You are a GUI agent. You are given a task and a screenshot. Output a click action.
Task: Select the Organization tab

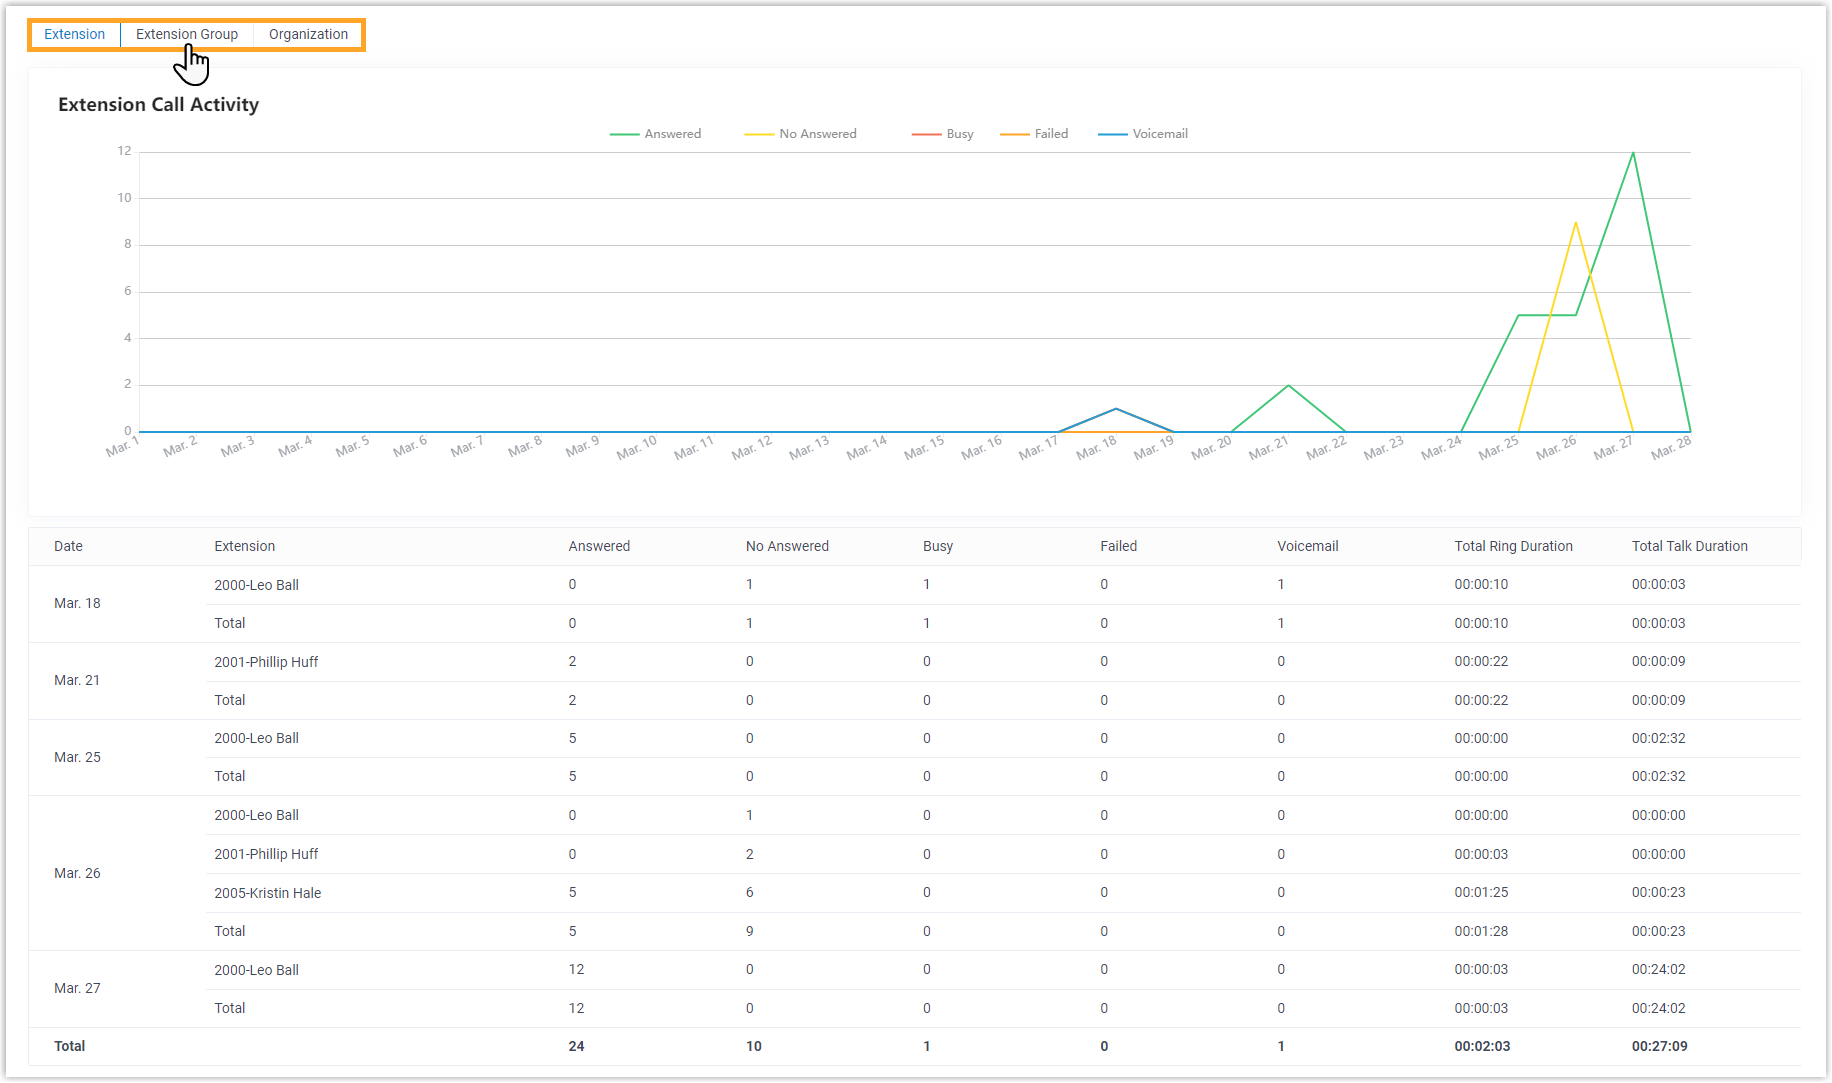[308, 34]
